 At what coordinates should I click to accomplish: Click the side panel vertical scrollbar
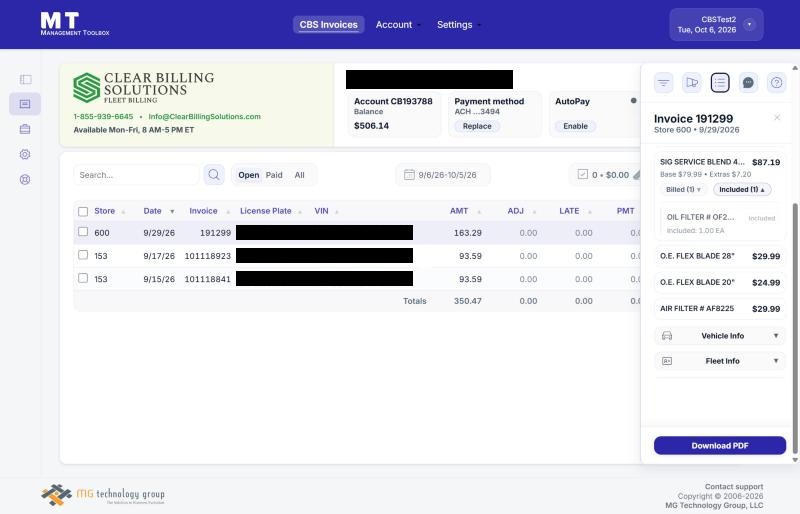[794, 328]
